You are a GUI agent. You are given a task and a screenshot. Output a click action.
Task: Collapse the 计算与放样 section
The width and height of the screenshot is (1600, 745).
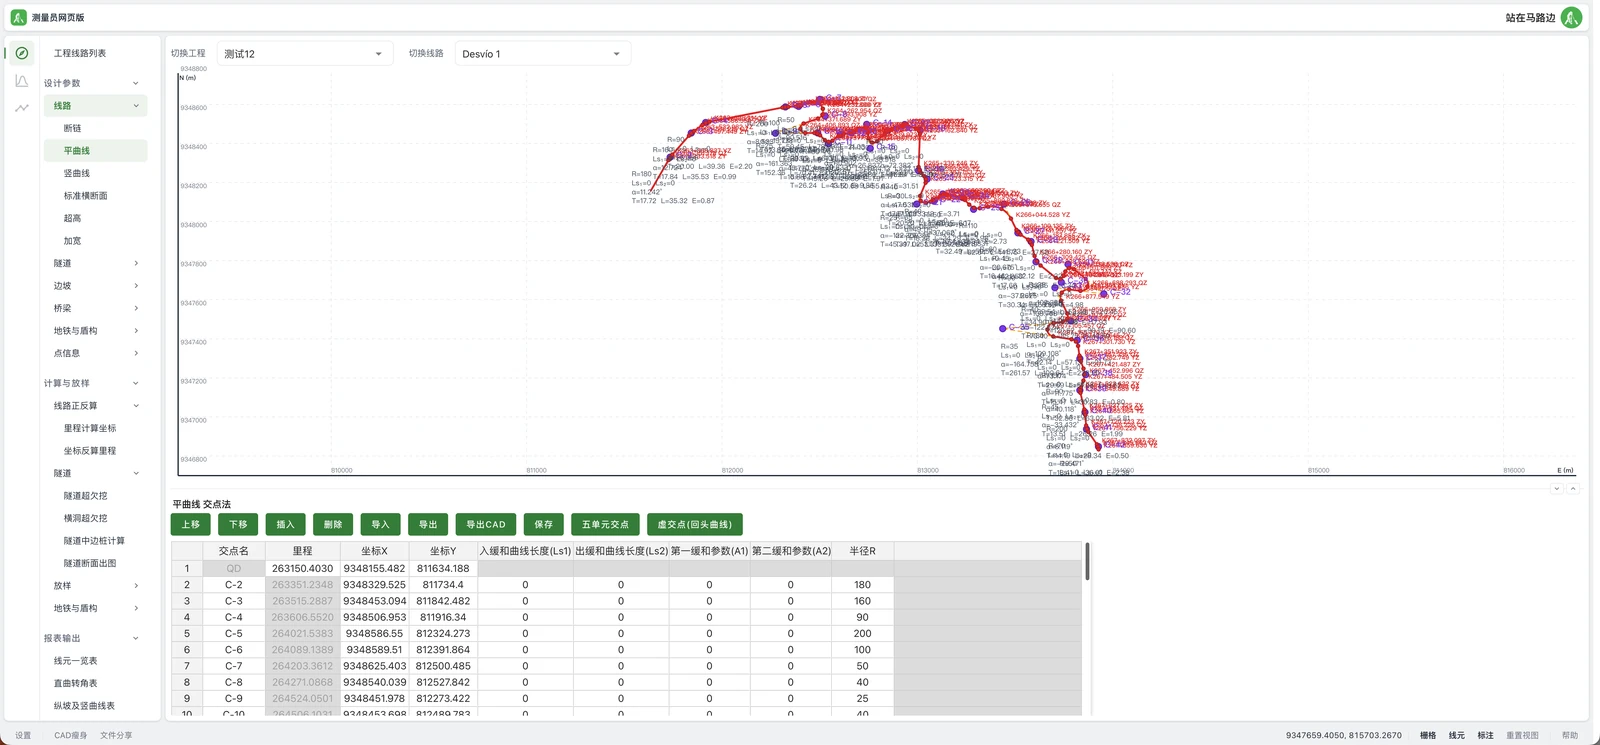pyautogui.click(x=136, y=383)
